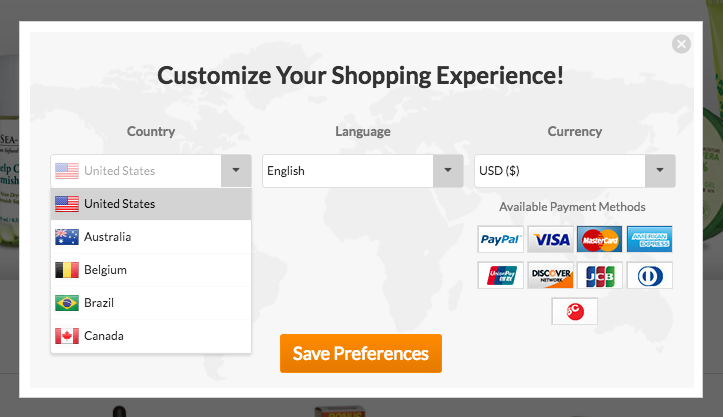723x417 pixels.
Task: Collapse the Country dropdown arrow
Action: coord(235,171)
